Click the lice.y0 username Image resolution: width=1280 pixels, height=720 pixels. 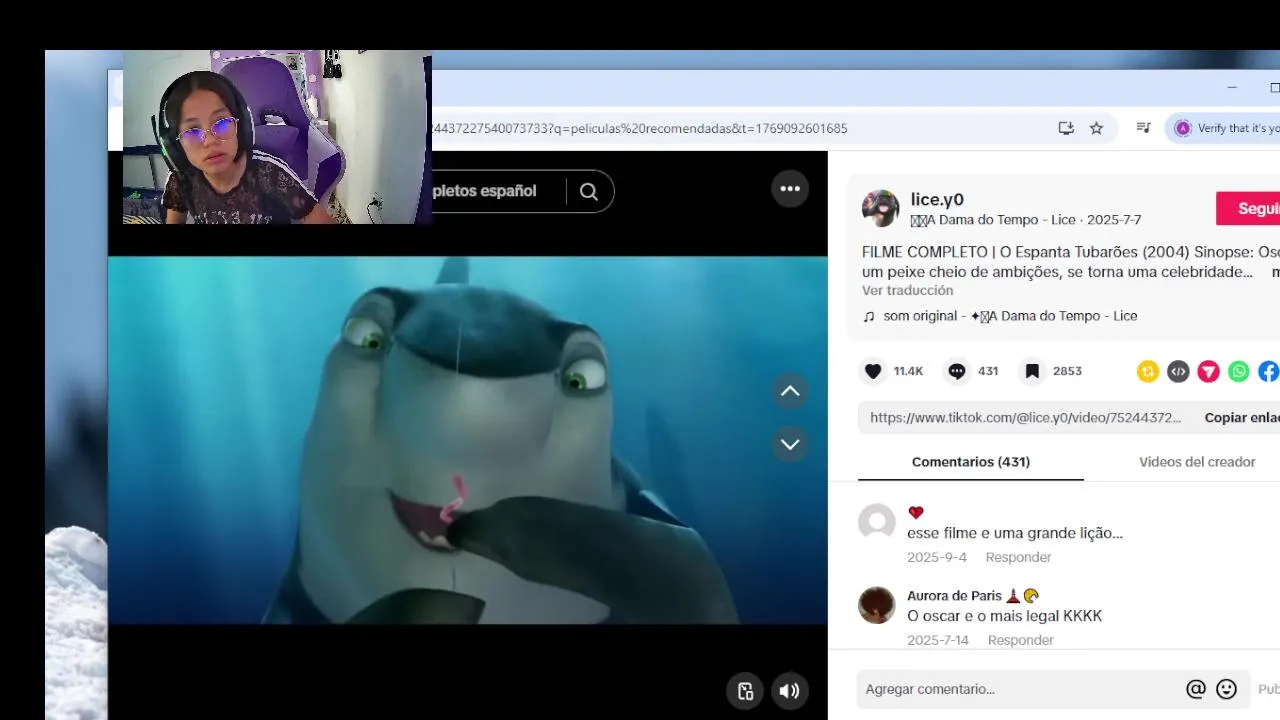point(937,199)
